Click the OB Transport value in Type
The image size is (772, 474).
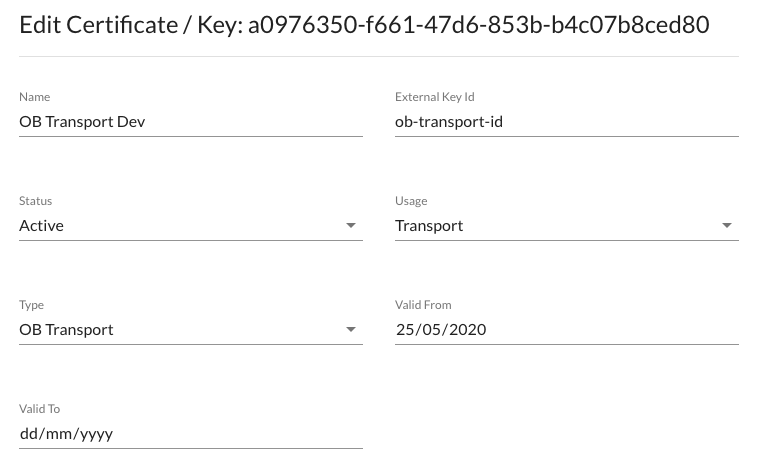(x=66, y=330)
